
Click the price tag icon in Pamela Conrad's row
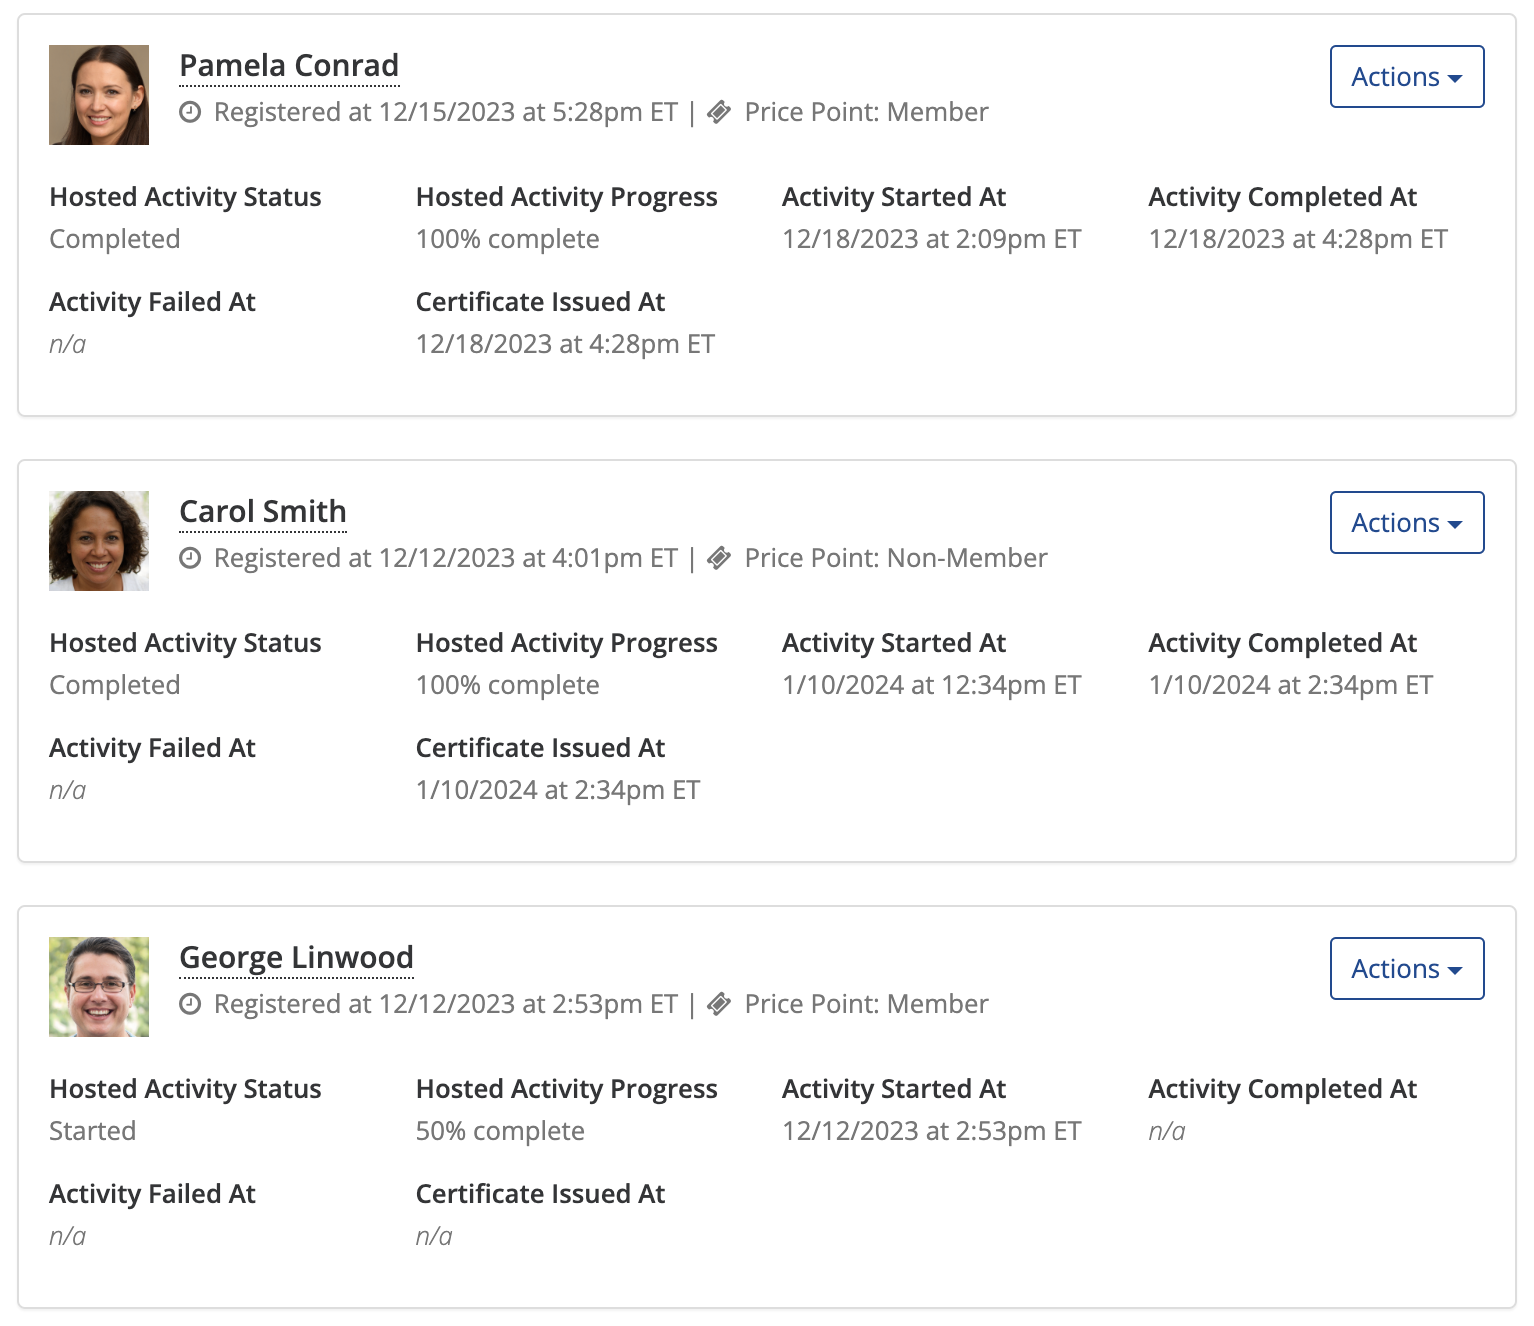coord(719,112)
